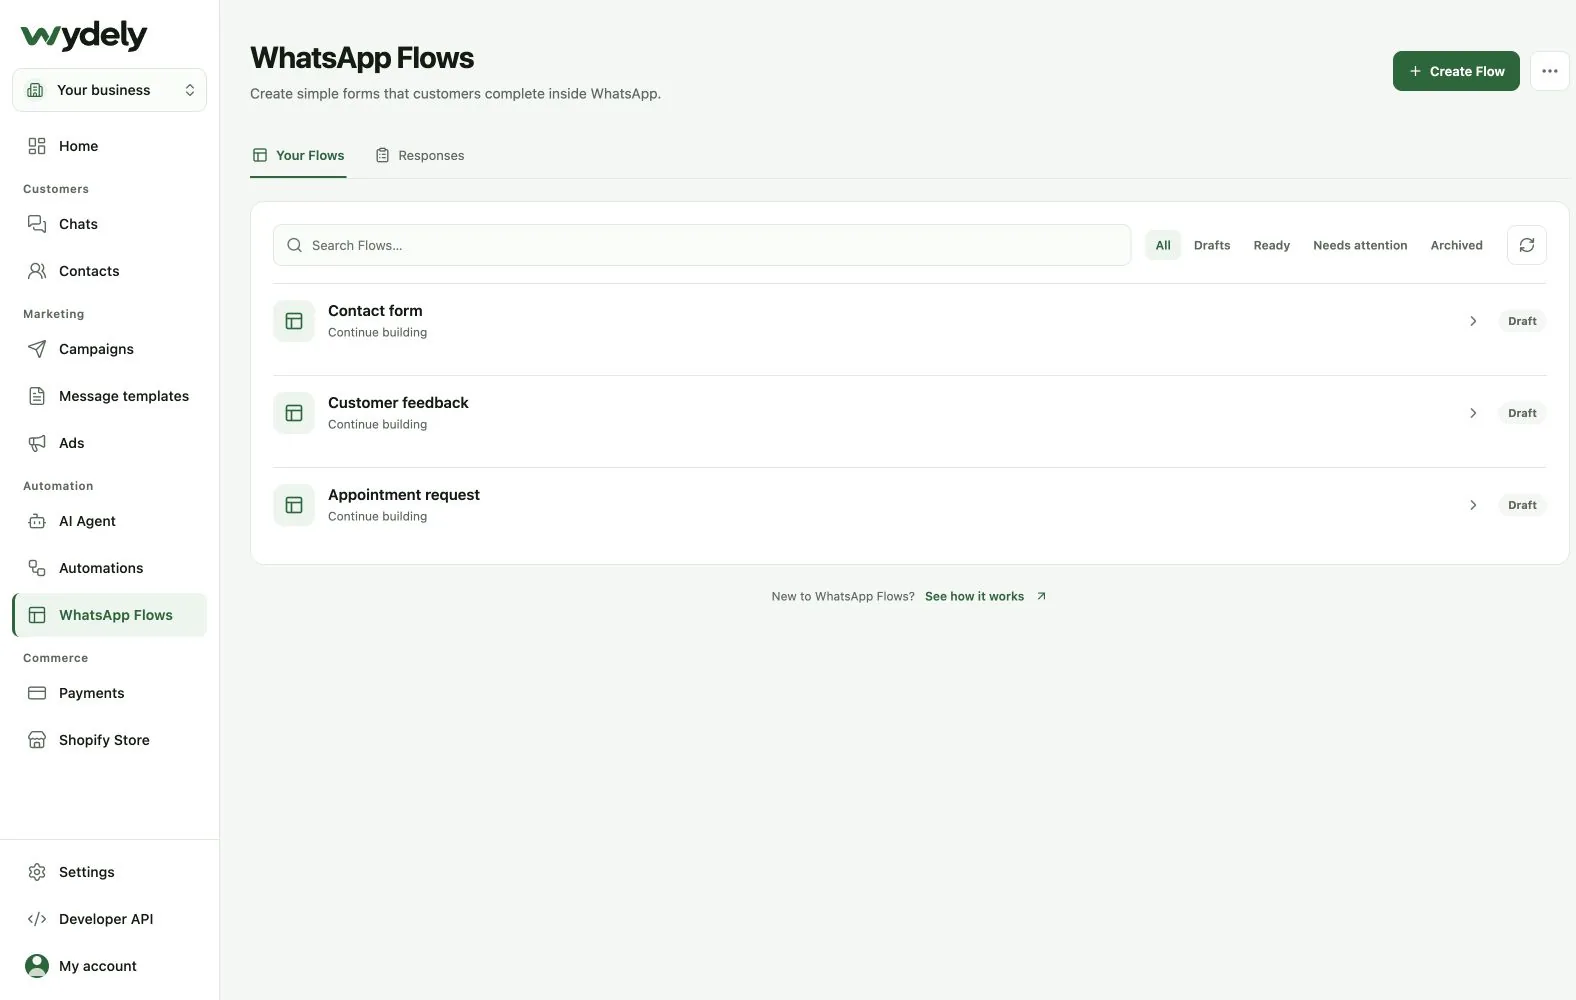Click the Shopify Store icon
Viewport: 1576px width, 1000px height.
[x=37, y=740]
